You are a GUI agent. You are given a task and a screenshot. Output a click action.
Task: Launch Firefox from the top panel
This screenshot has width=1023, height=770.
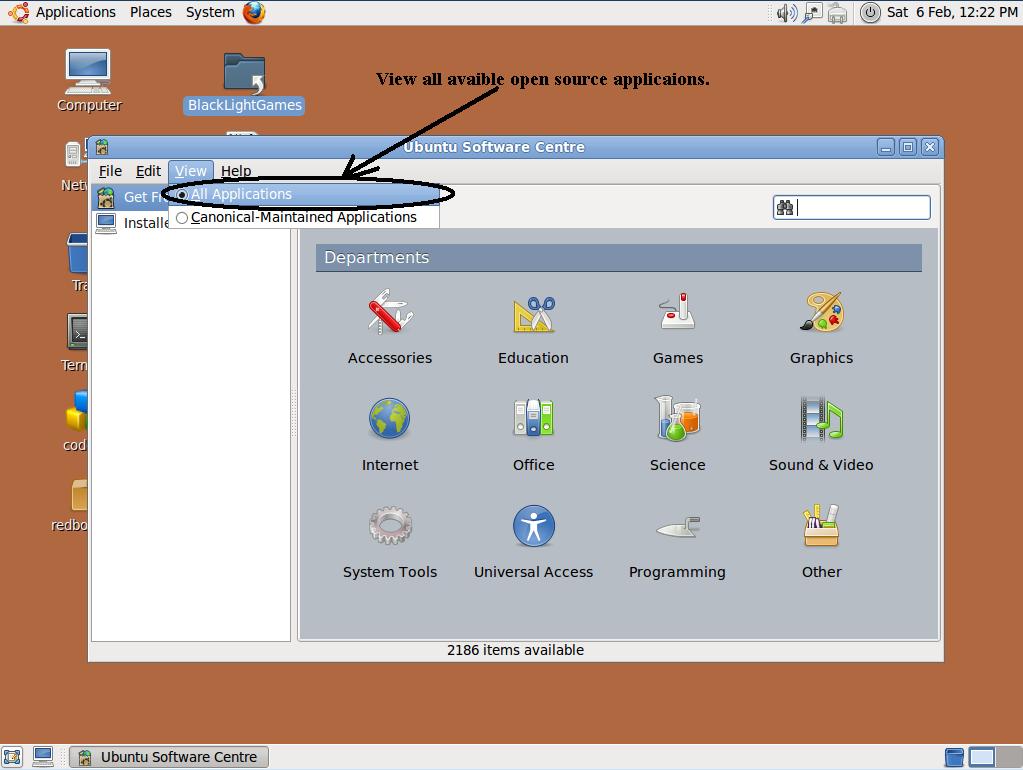point(254,12)
